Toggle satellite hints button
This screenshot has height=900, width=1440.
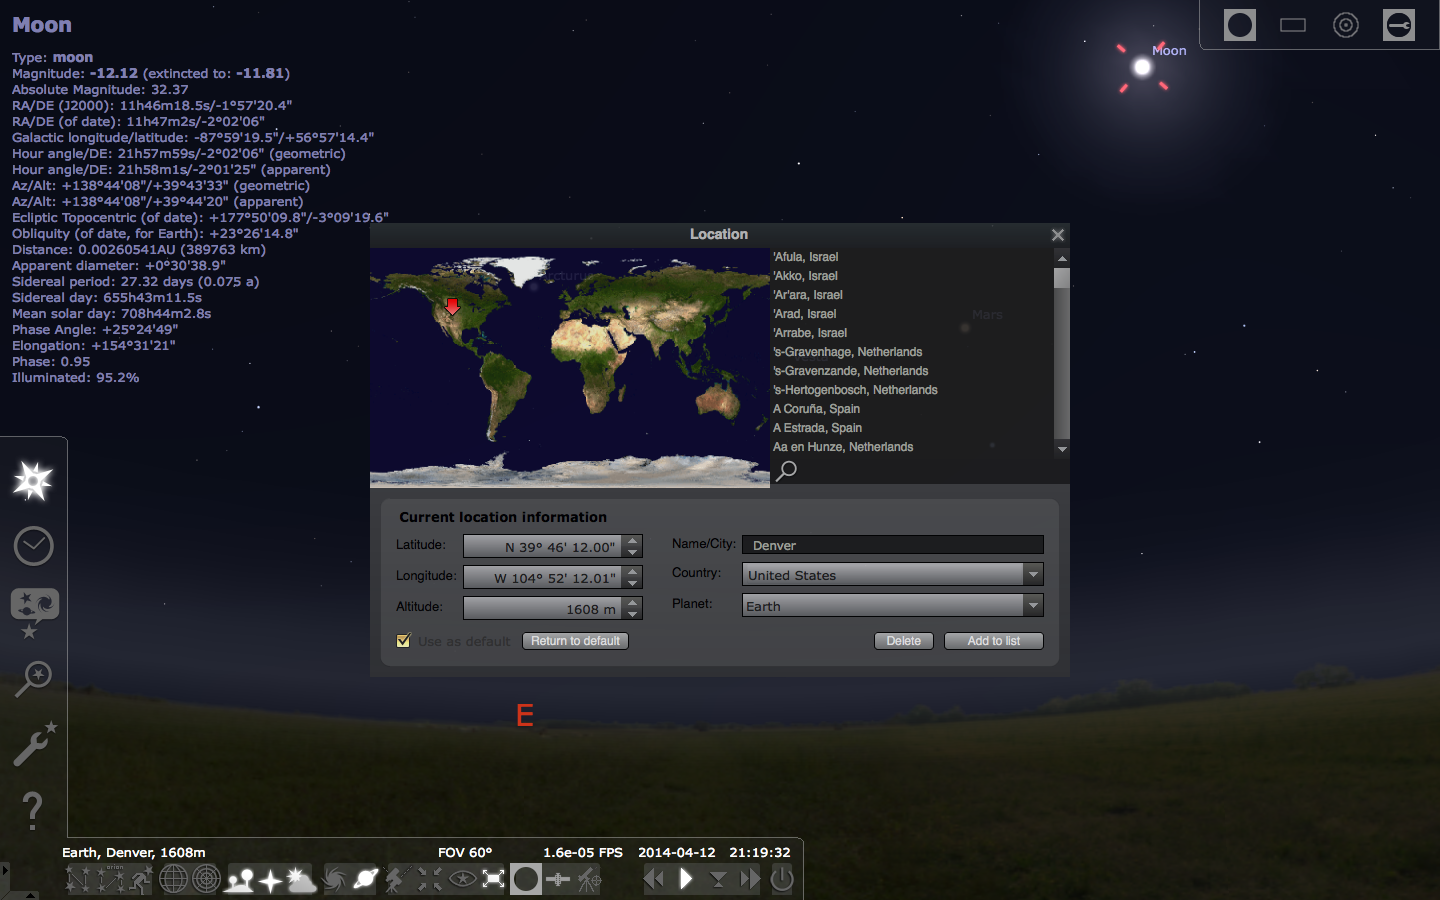point(558,879)
